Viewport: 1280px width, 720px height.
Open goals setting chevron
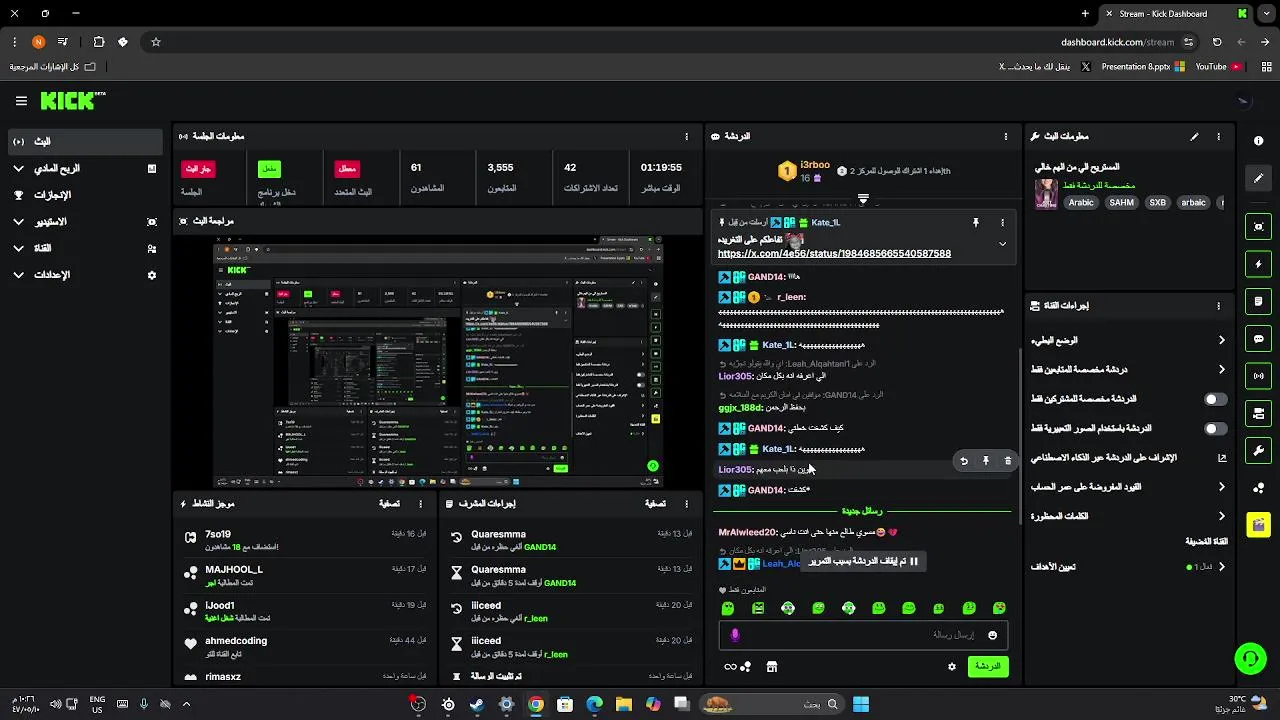pyautogui.click(x=1221, y=567)
